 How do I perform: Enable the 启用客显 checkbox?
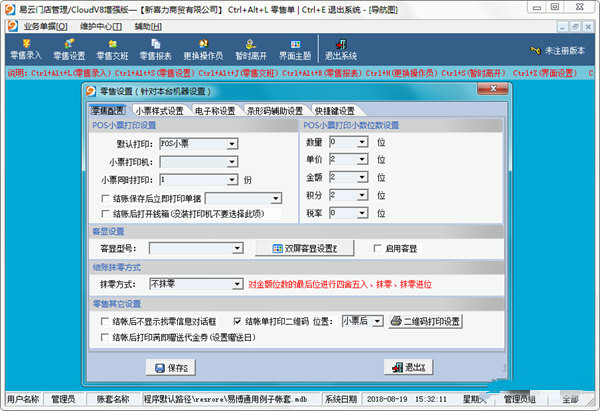(377, 249)
